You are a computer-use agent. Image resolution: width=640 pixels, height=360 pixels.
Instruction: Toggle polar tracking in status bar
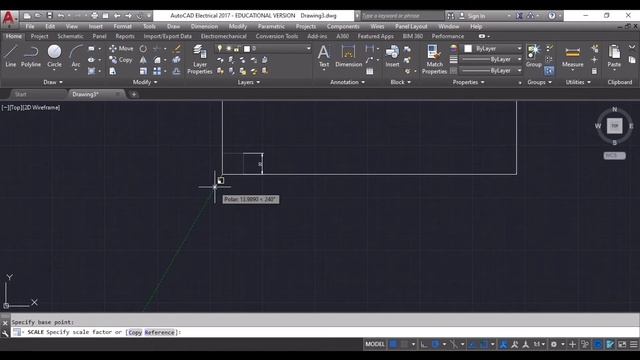click(436, 344)
